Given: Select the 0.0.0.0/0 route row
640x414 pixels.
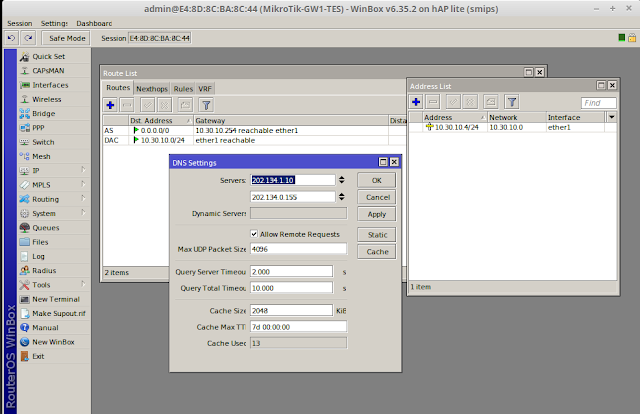Looking at the screenshot, I should click(254, 130).
